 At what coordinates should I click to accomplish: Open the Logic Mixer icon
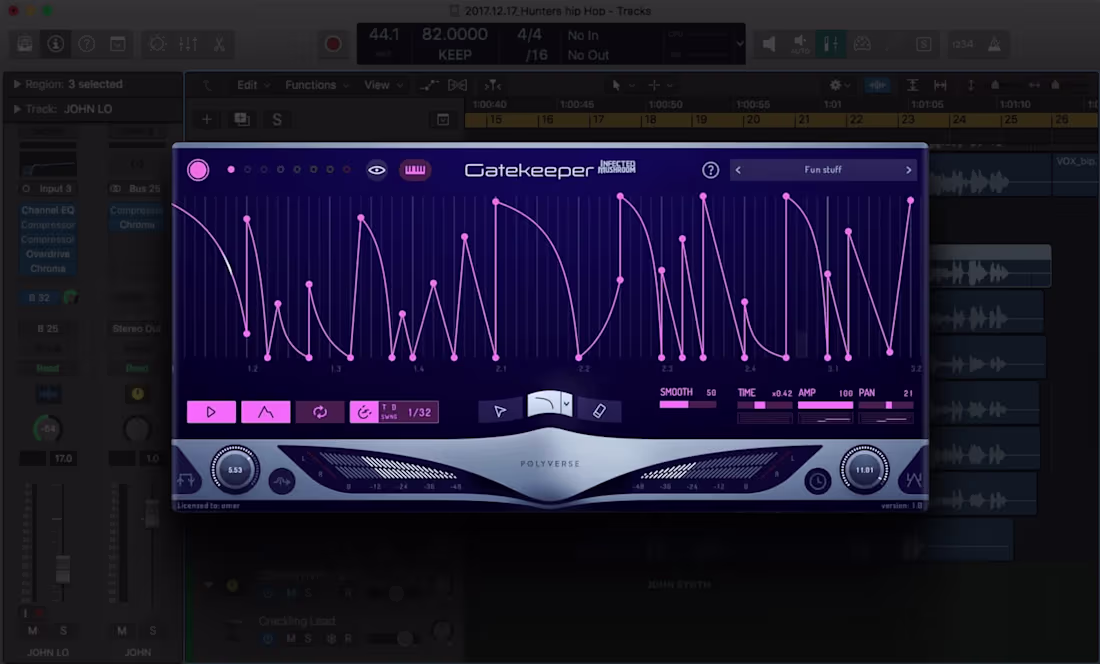[x=188, y=44]
